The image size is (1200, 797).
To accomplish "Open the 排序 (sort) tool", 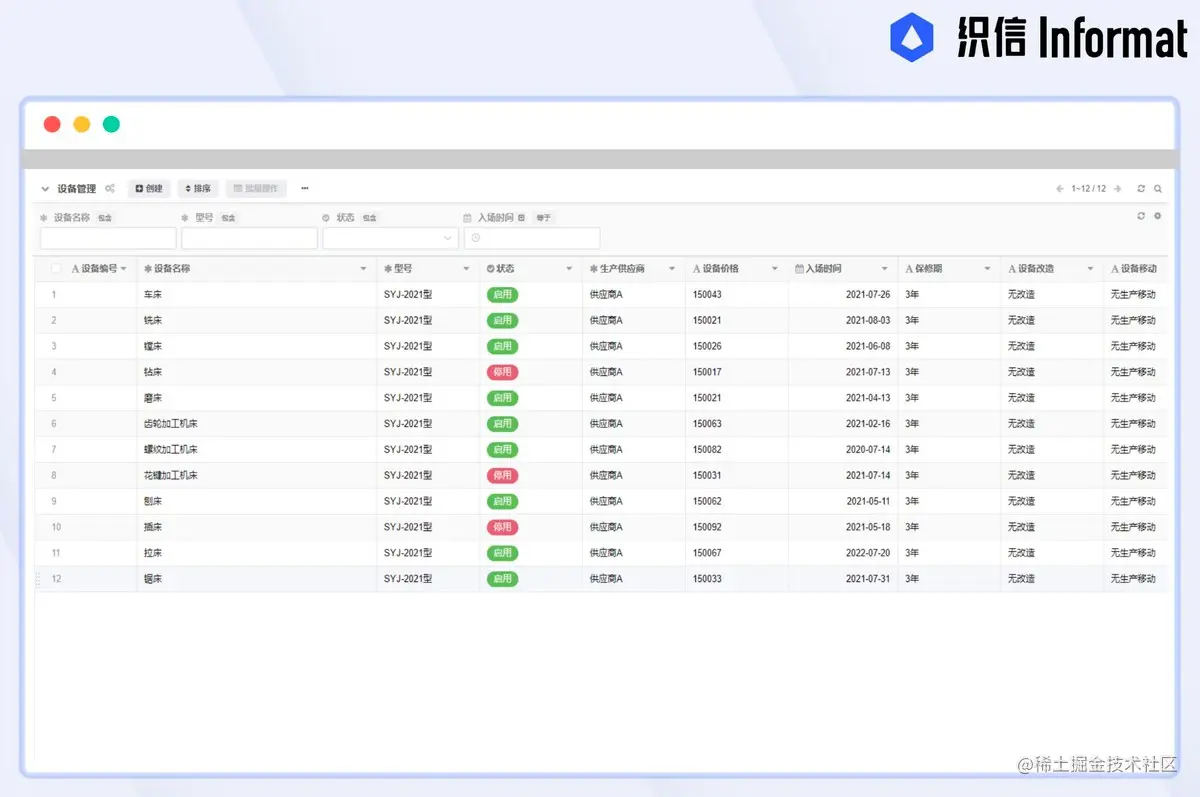I will pyautogui.click(x=197, y=189).
